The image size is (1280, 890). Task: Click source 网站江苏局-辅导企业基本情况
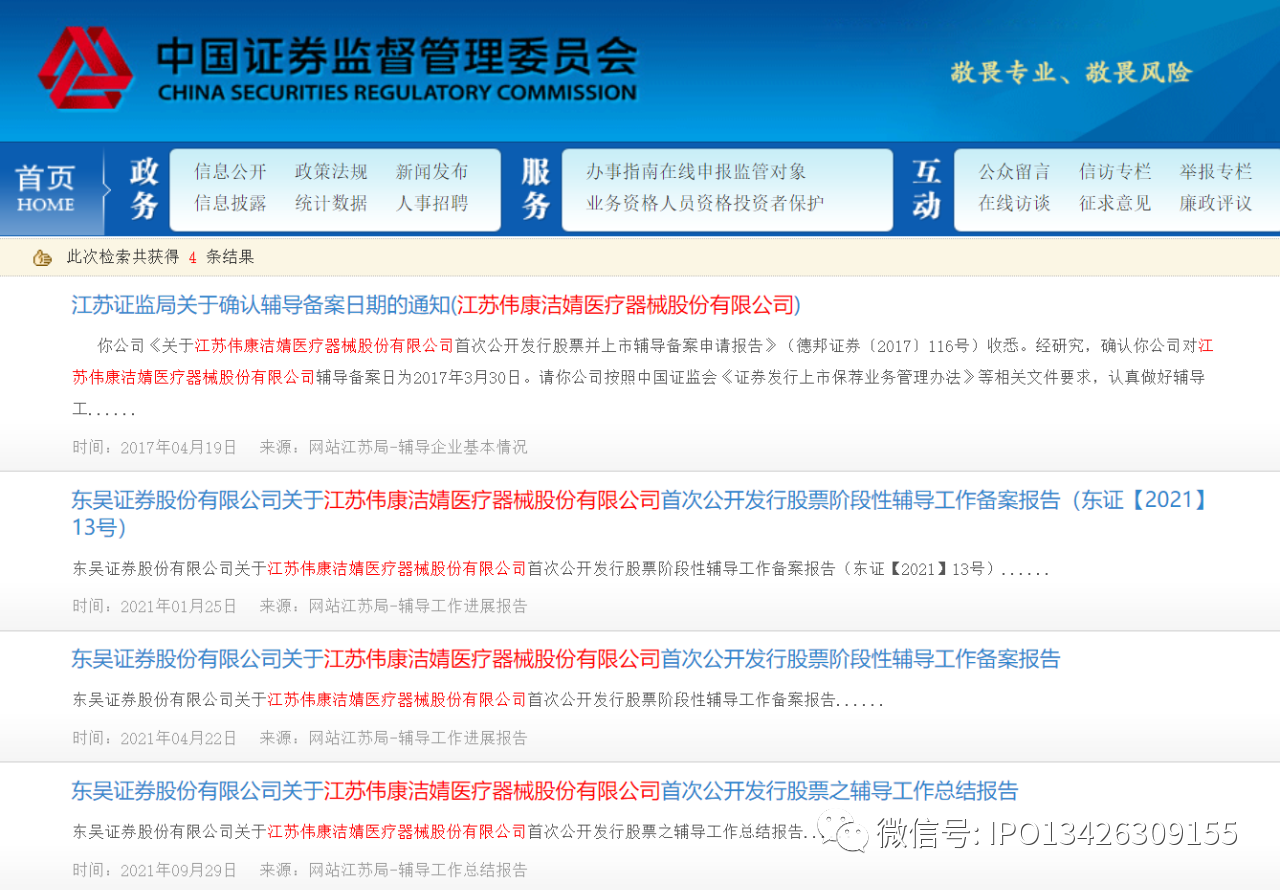(418, 447)
